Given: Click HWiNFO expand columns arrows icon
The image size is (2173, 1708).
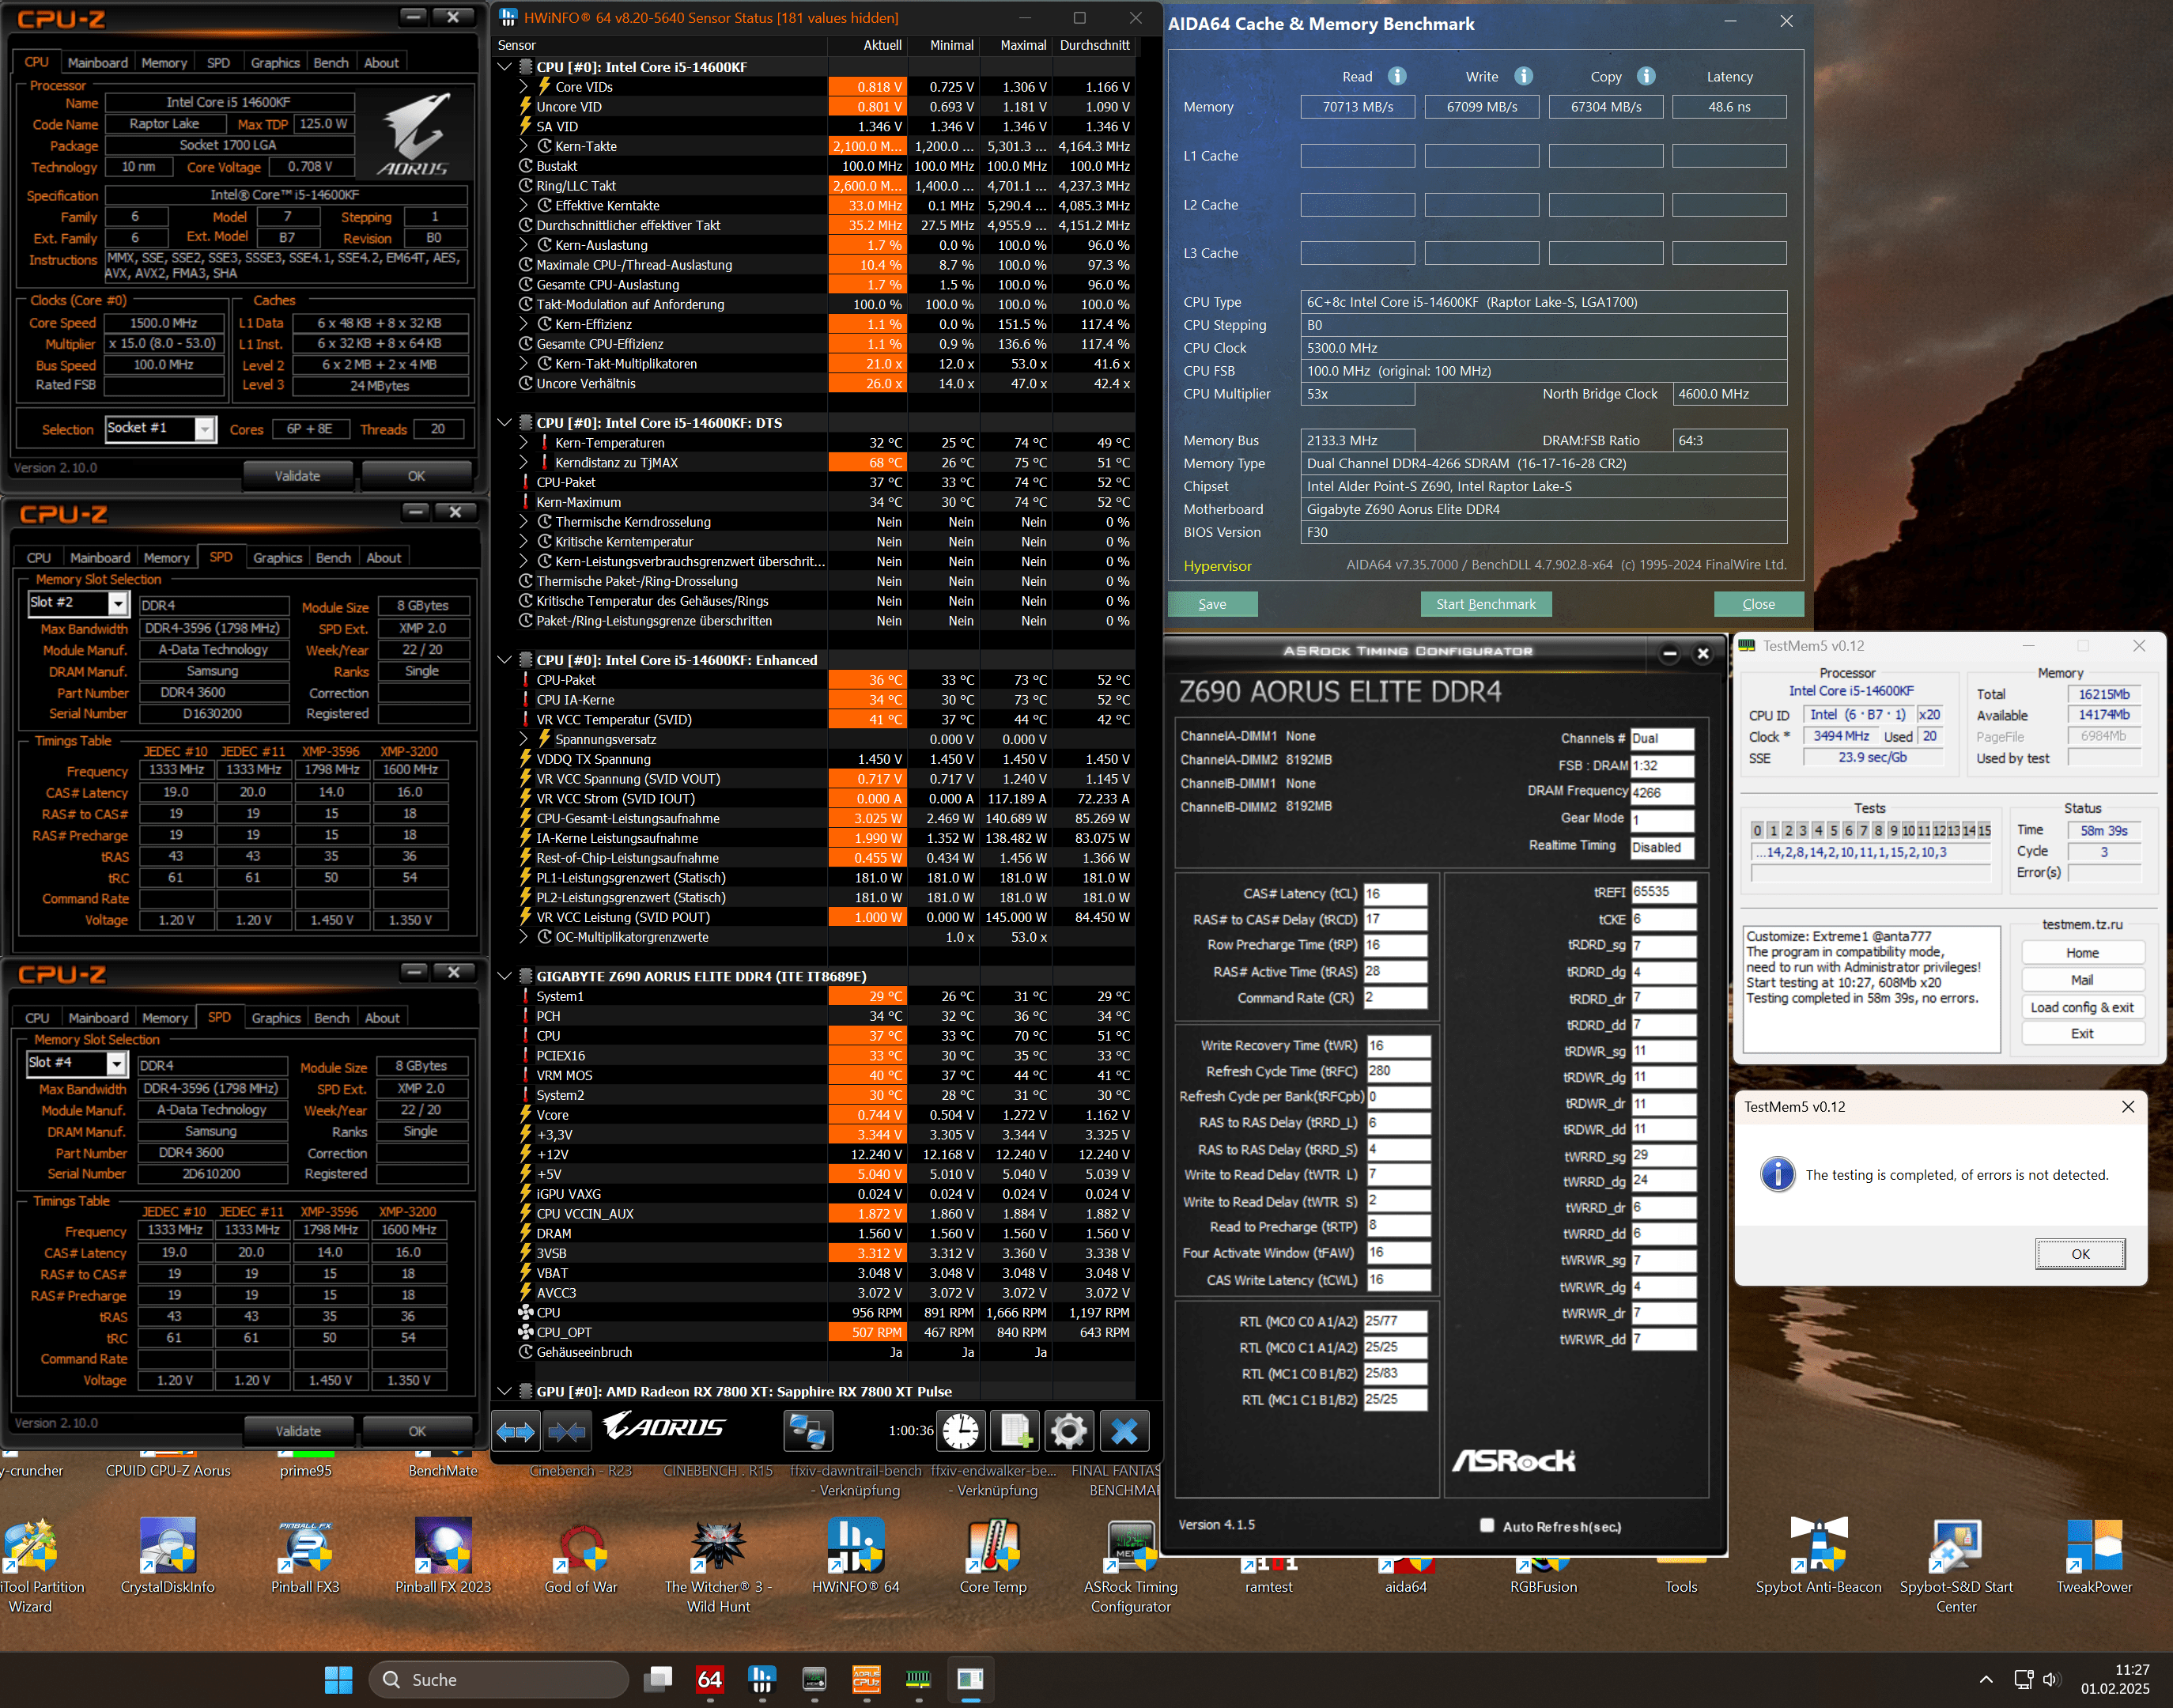Looking at the screenshot, I should 516,1432.
